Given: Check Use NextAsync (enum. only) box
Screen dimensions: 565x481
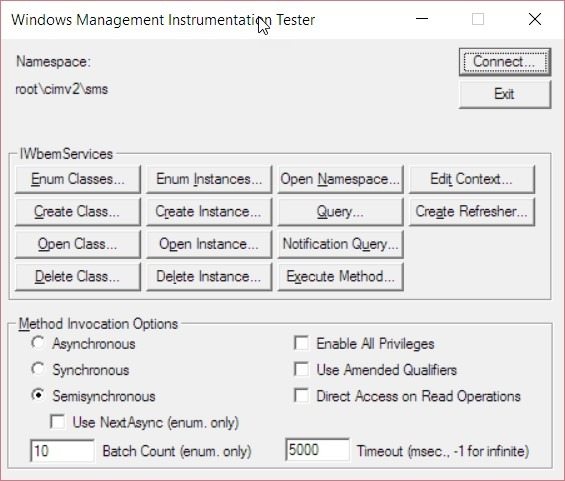Looking at the screenshot, I should (58, 422).
